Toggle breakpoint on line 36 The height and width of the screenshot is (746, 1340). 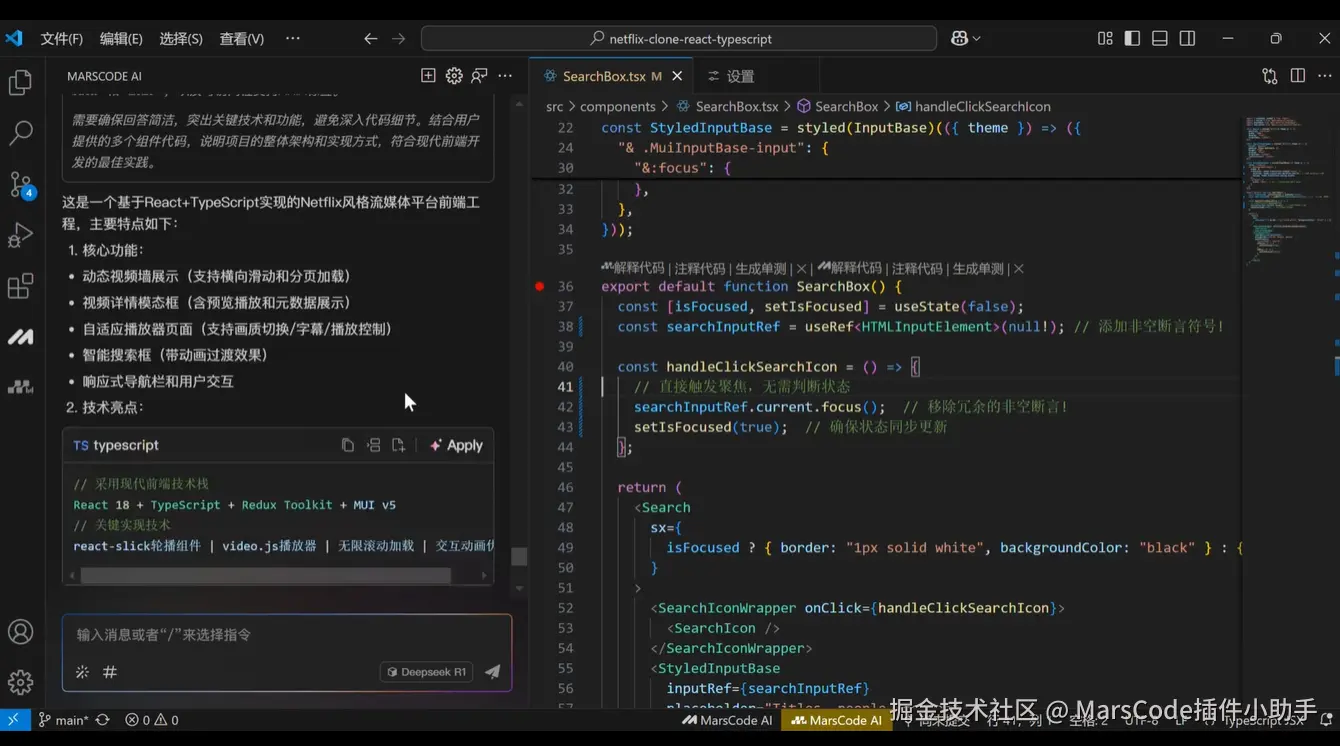click(x=540, y=287)
